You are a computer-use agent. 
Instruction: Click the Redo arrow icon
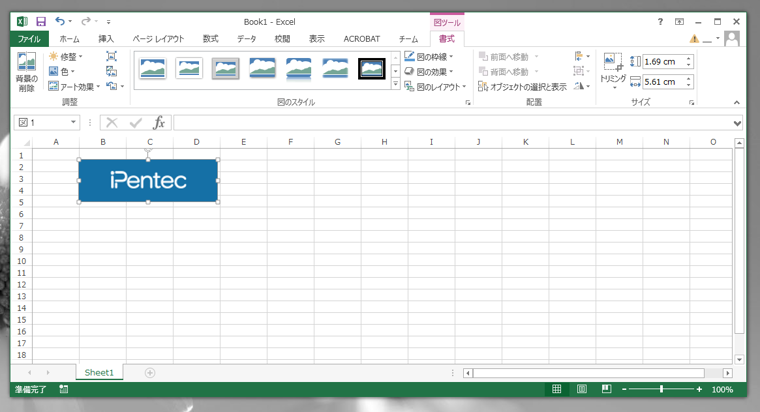coord(86,21)
